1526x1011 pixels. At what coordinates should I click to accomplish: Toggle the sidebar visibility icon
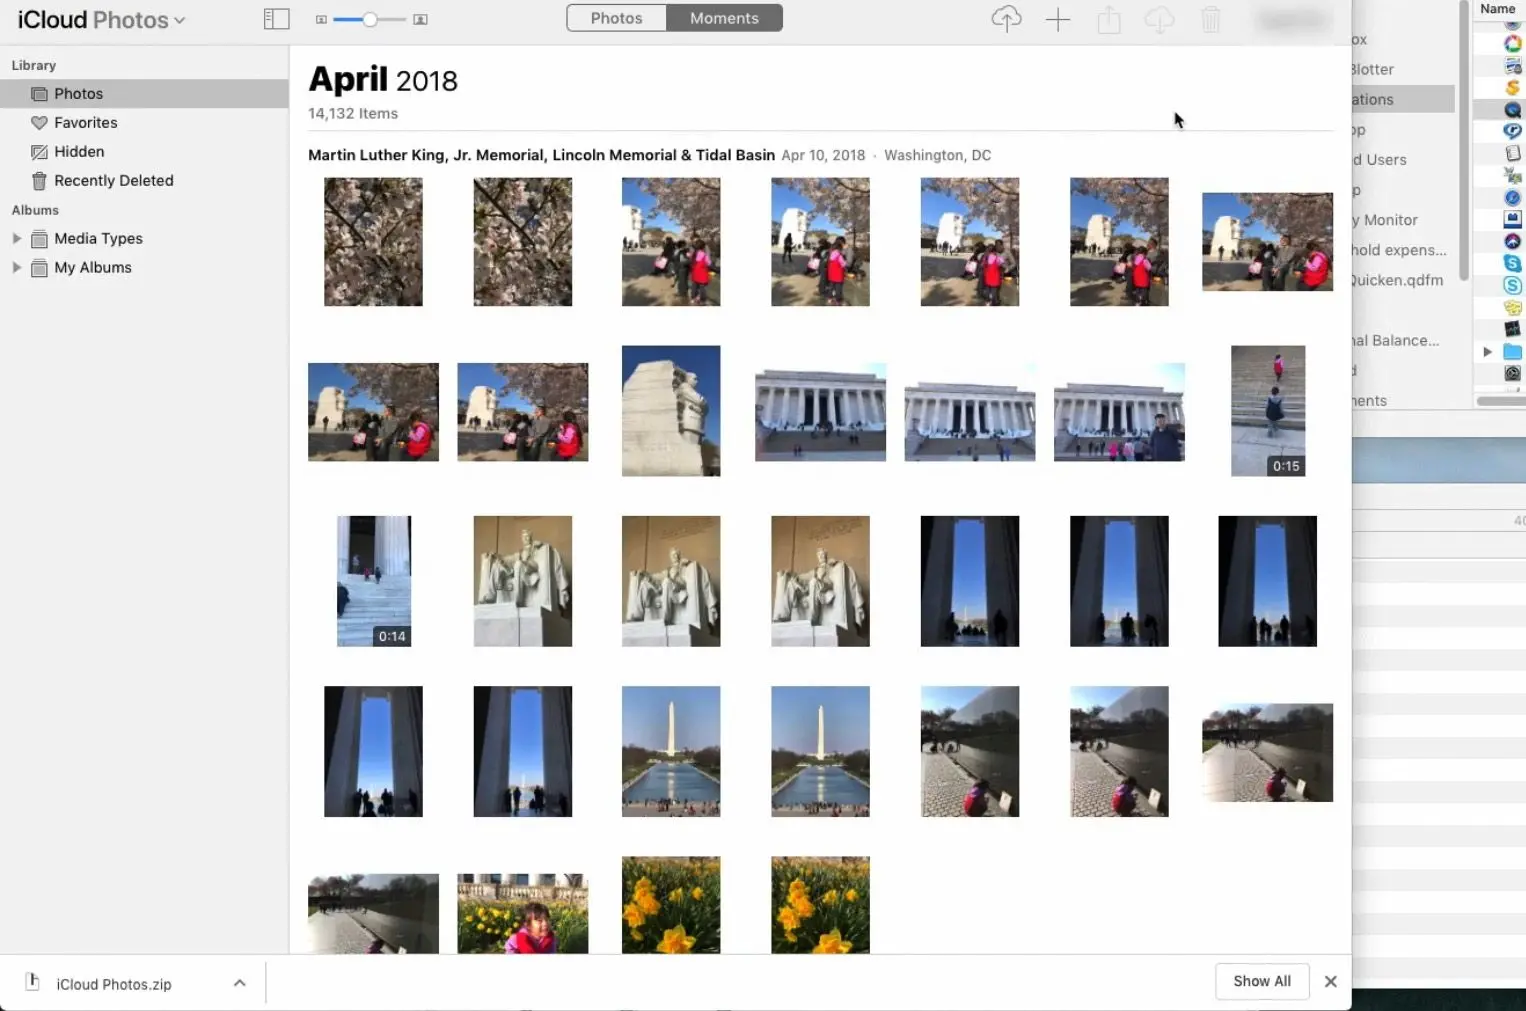(x=276, y=18)
